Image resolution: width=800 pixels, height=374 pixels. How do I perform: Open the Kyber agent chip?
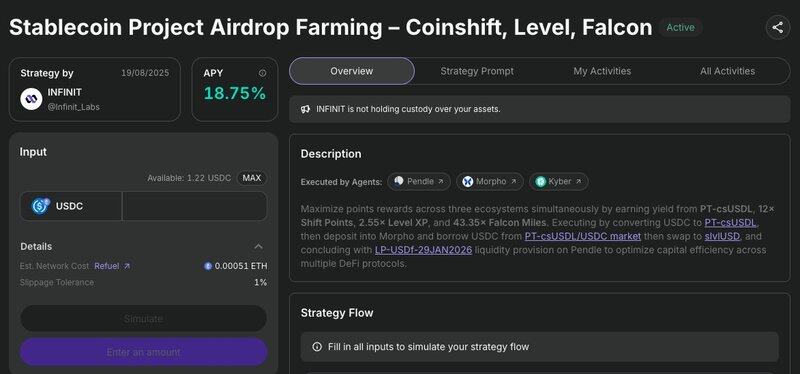558,182
